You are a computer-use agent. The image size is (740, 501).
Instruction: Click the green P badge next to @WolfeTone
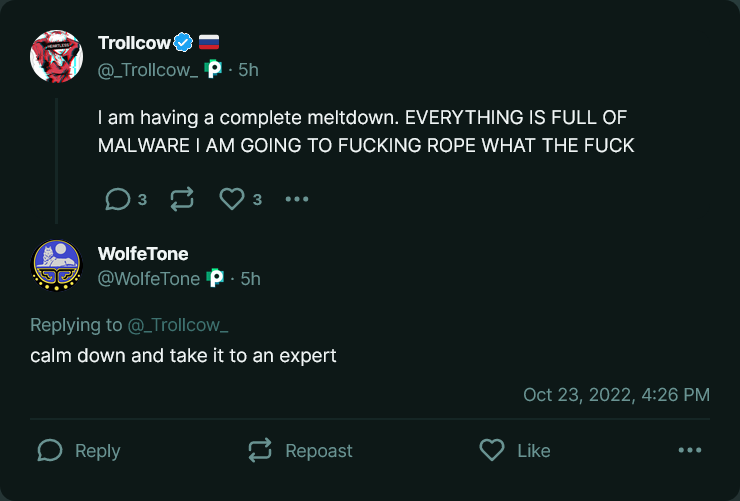(x=216, y=279)
